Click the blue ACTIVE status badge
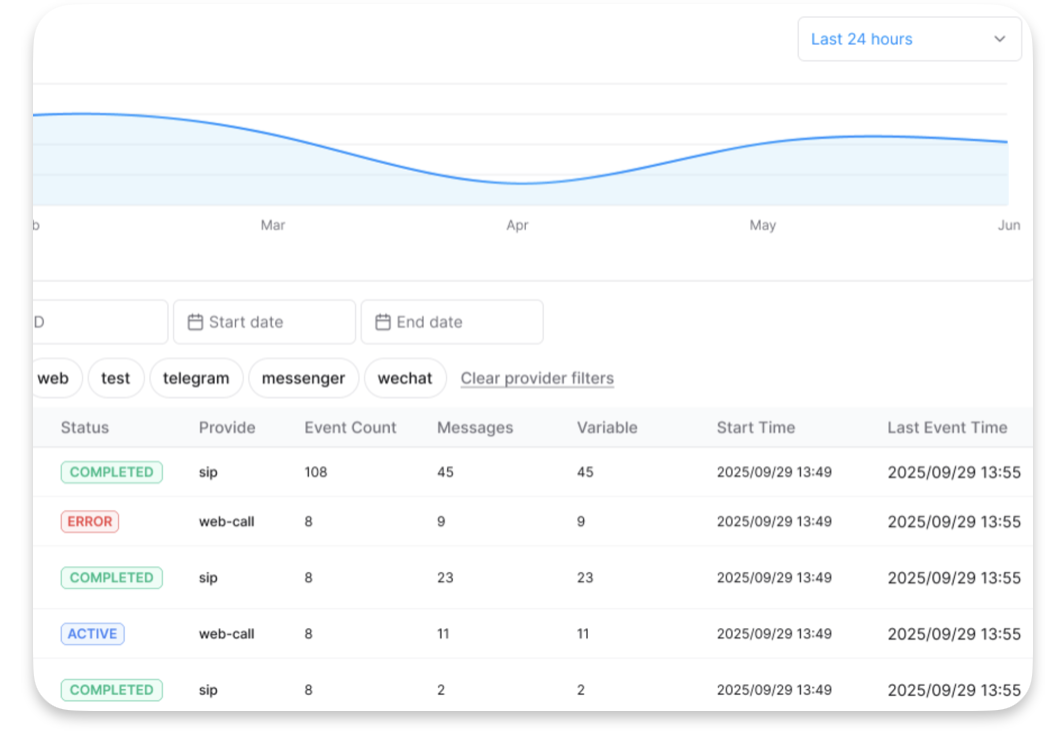 point(92,633)
